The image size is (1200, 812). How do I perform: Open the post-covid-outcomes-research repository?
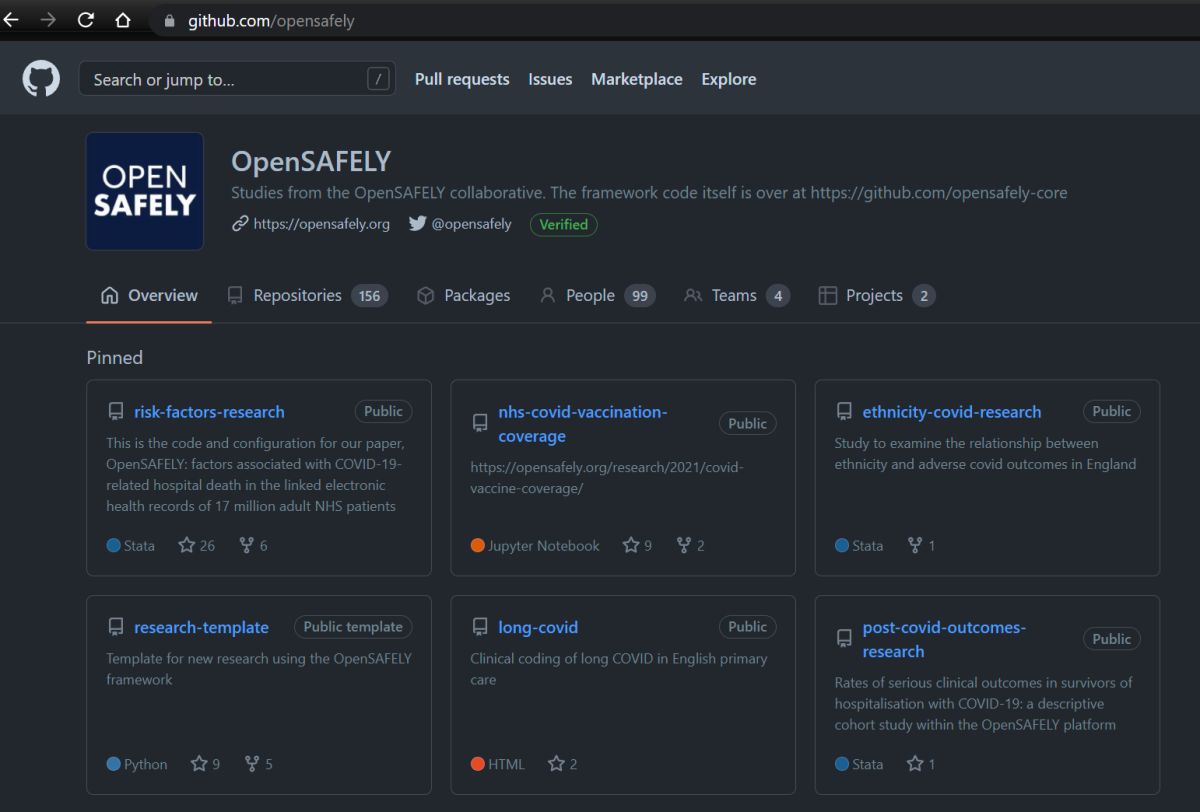click(944, 639)
